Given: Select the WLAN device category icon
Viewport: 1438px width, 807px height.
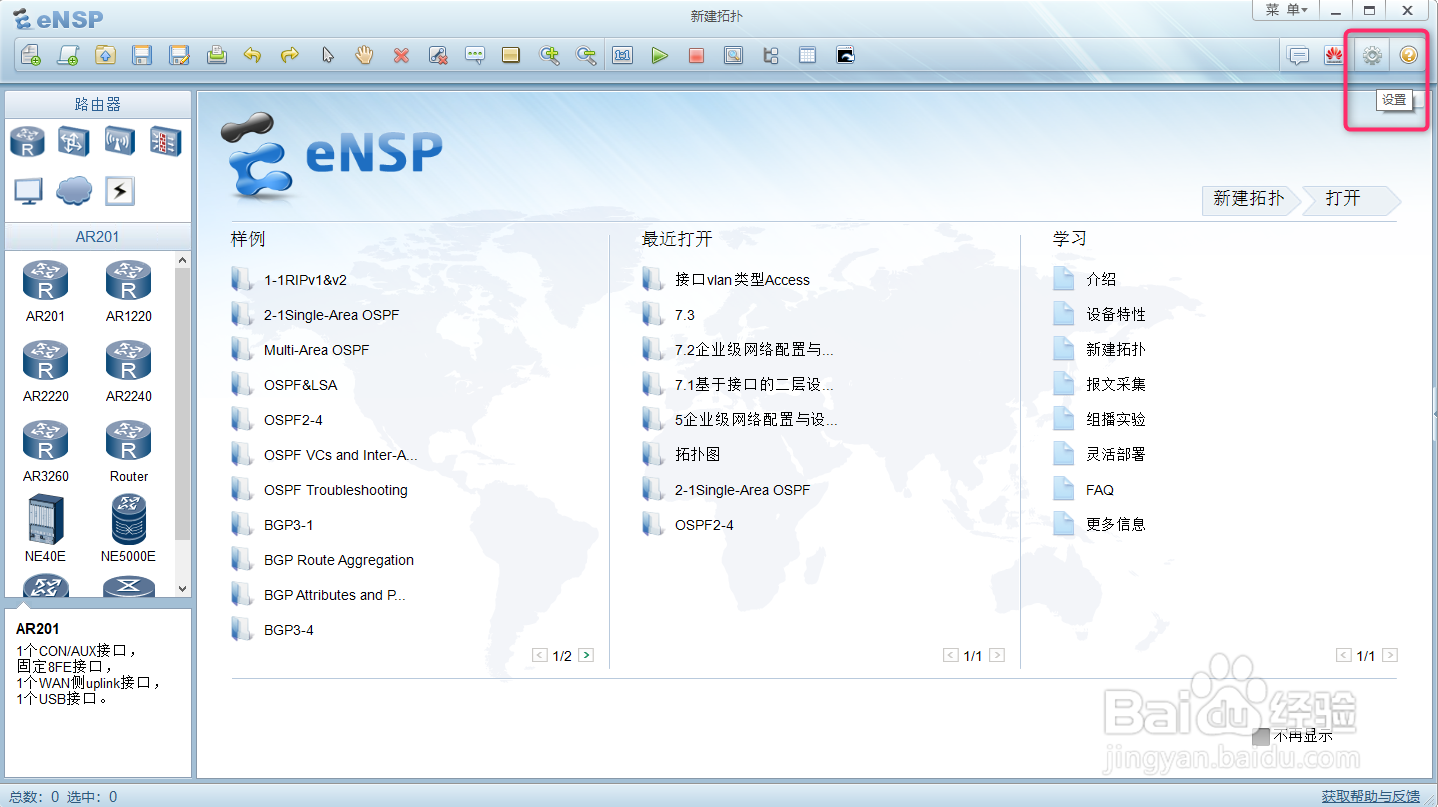Looking at the screenshot, I should [x=119, y=141].
